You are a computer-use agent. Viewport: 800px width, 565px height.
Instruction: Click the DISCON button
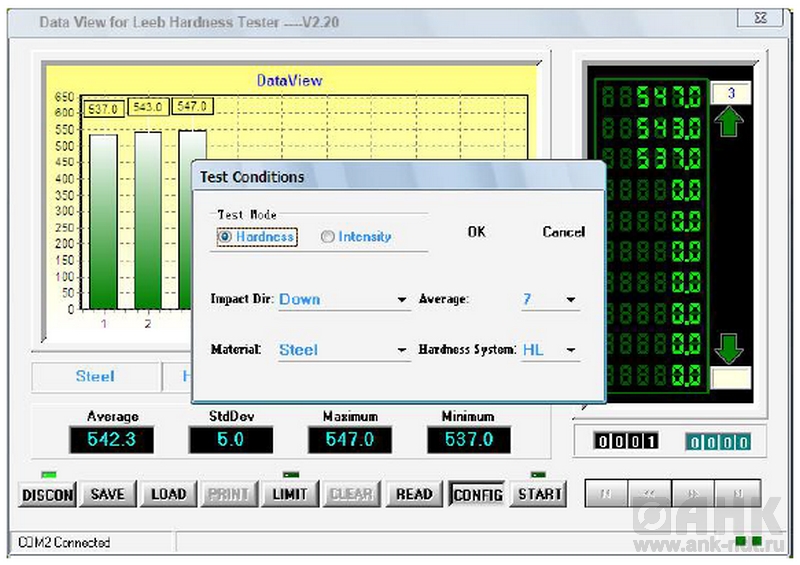coord(48,494)
